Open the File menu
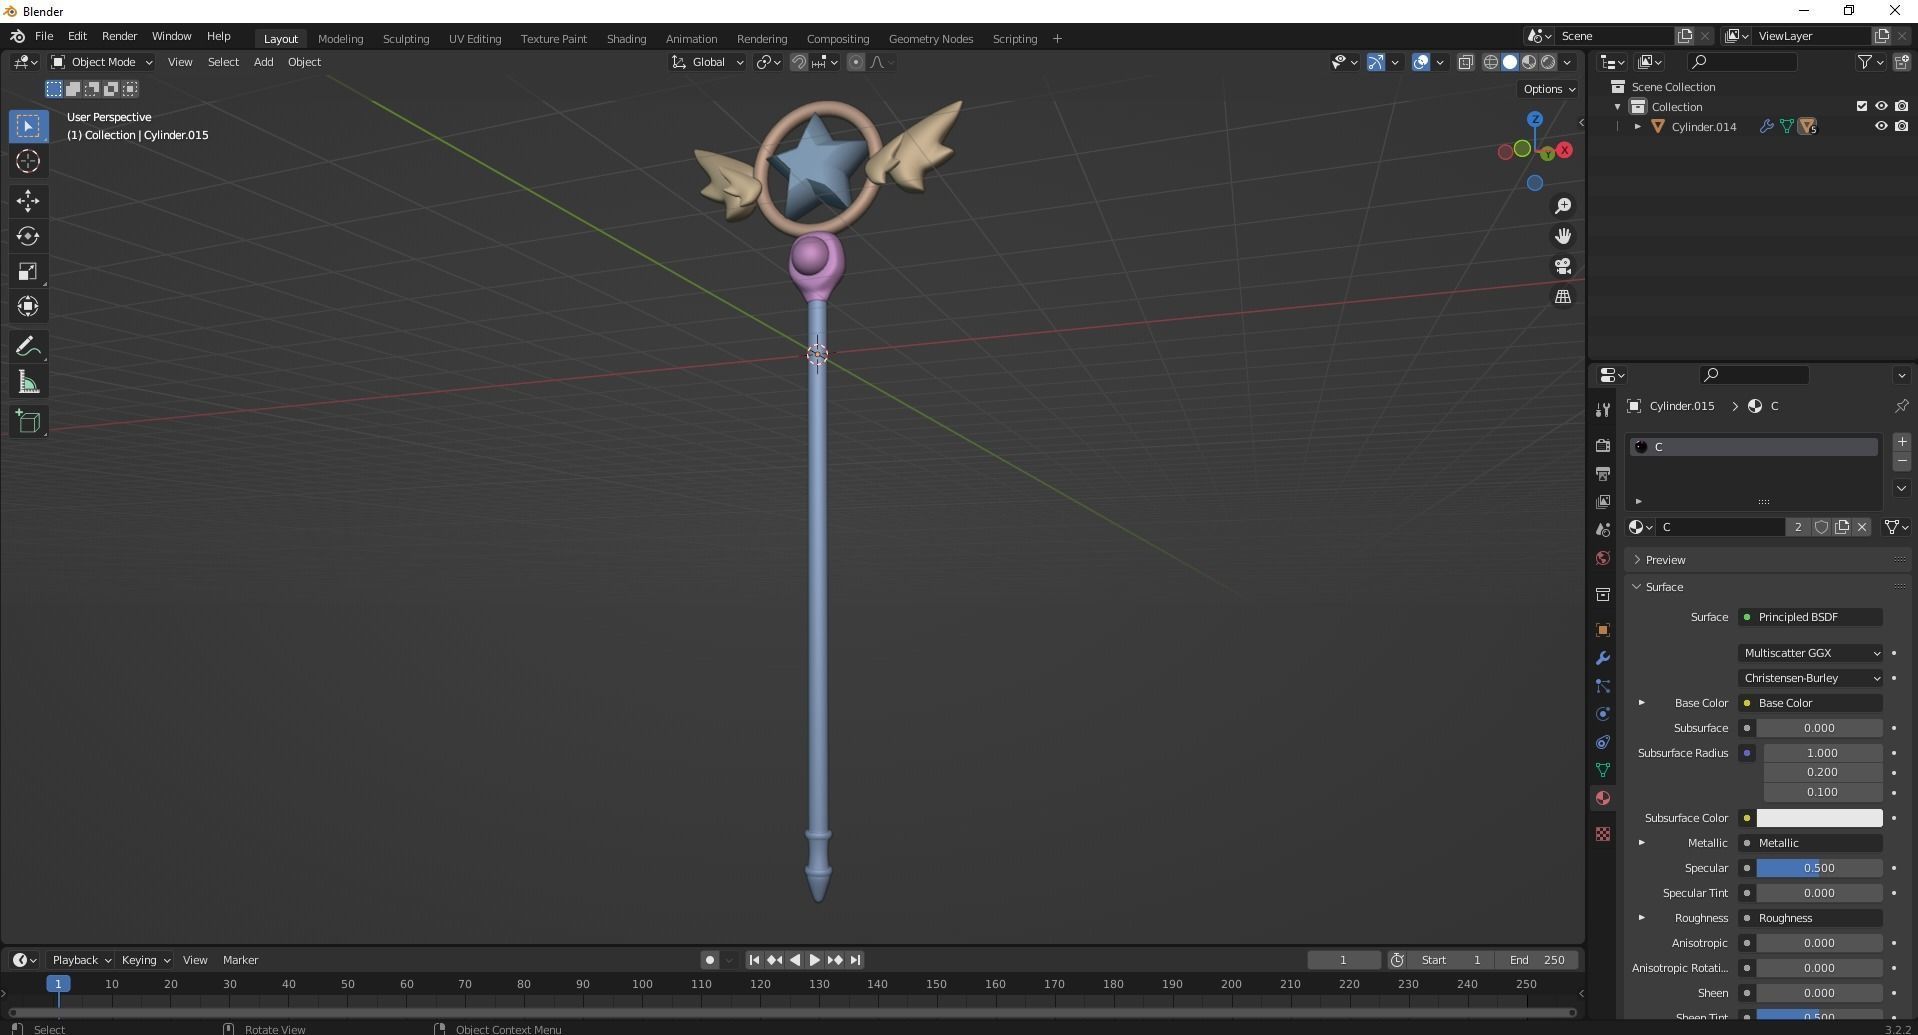Image resolution: width=1918 pixels, height=1035 pixels. coord(44,36)
